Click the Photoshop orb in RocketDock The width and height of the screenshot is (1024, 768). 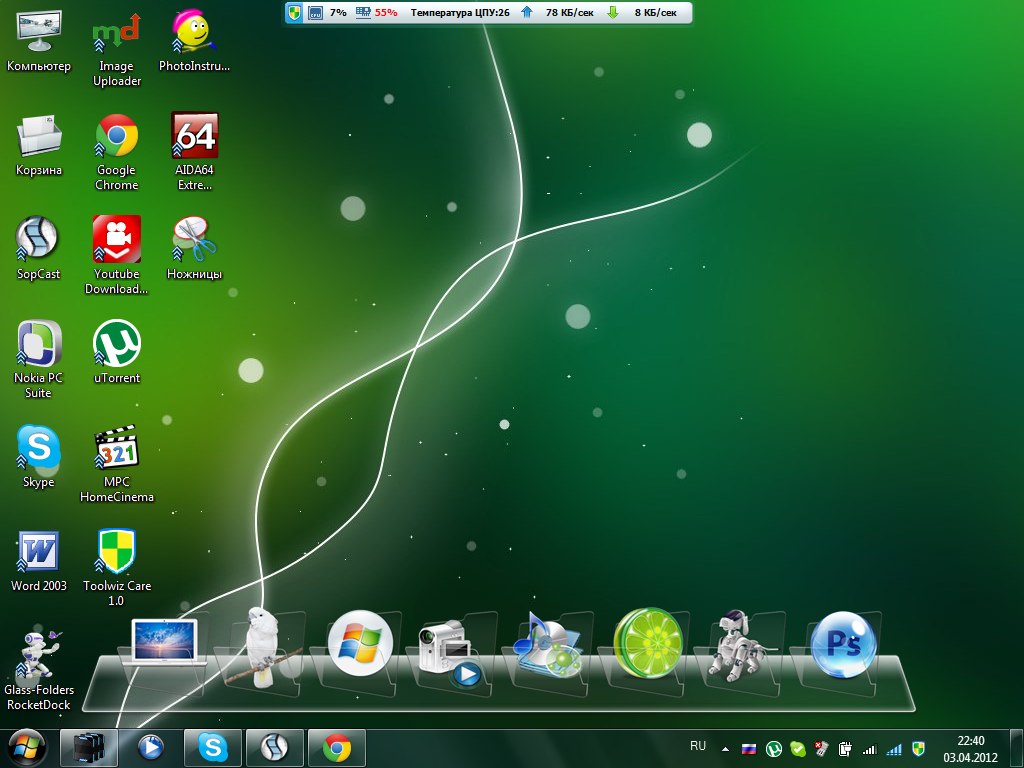pos(843,645)
